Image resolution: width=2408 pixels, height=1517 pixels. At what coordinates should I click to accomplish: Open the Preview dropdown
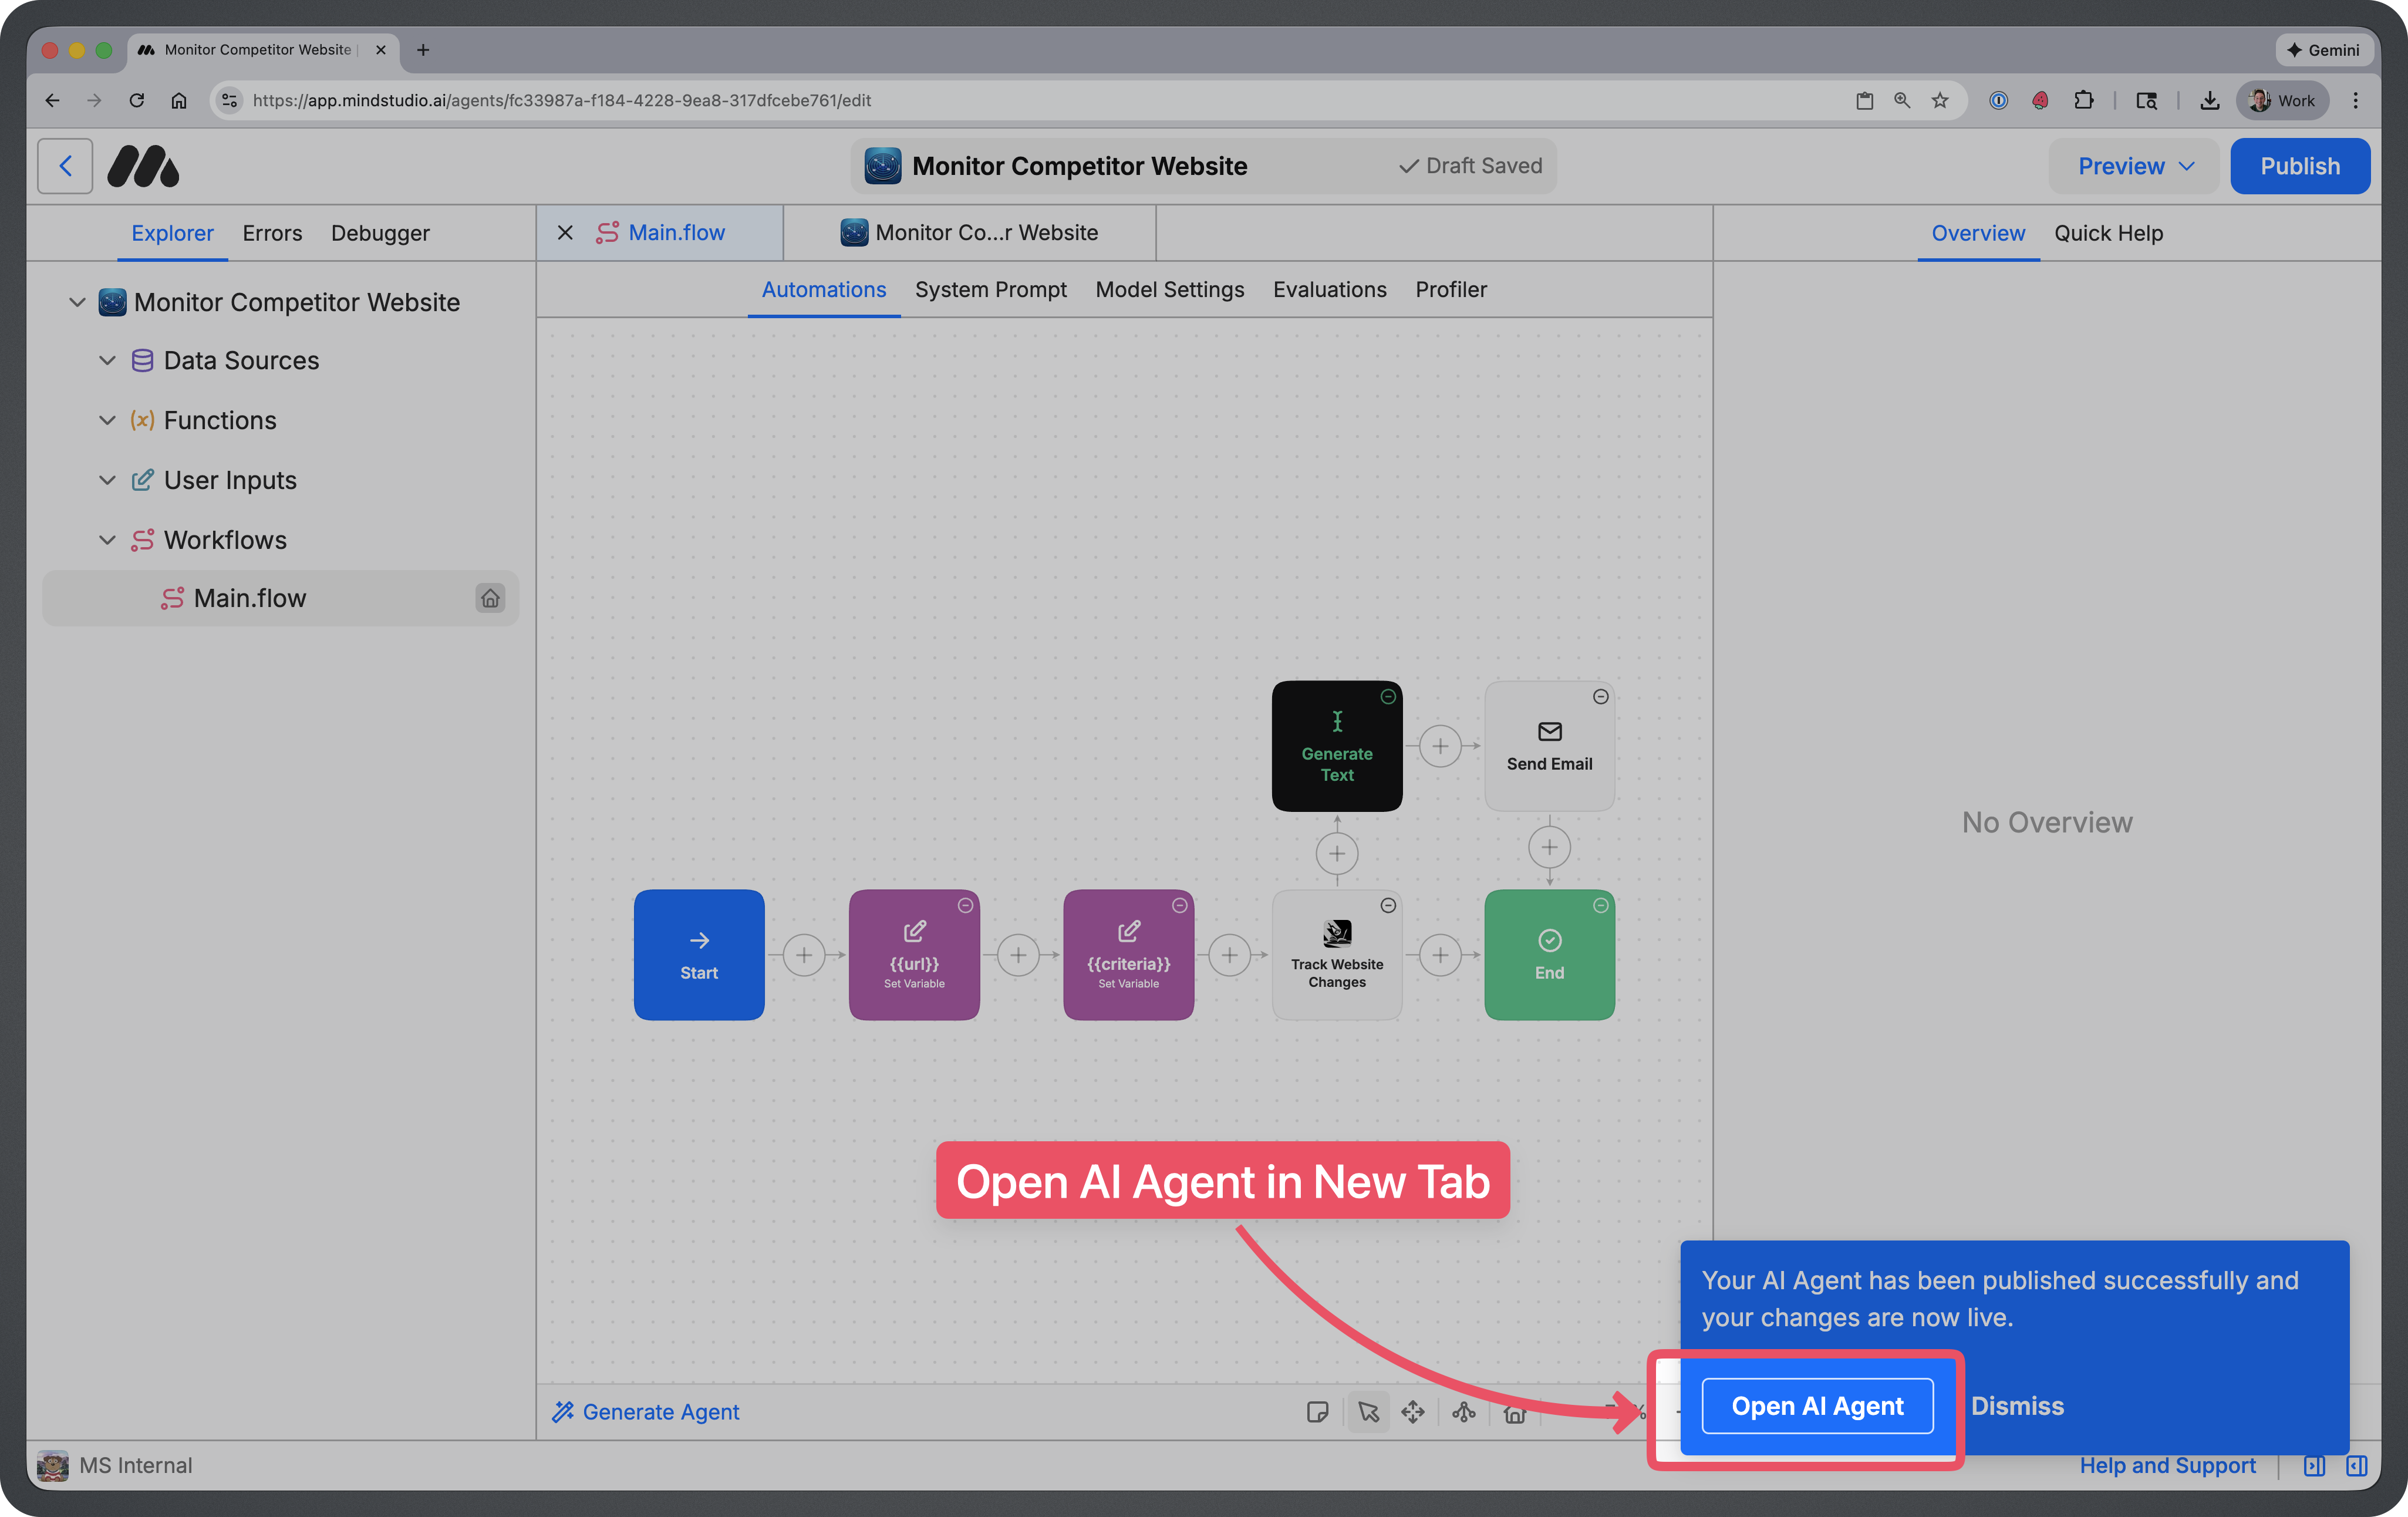[x=2133, y=165]
